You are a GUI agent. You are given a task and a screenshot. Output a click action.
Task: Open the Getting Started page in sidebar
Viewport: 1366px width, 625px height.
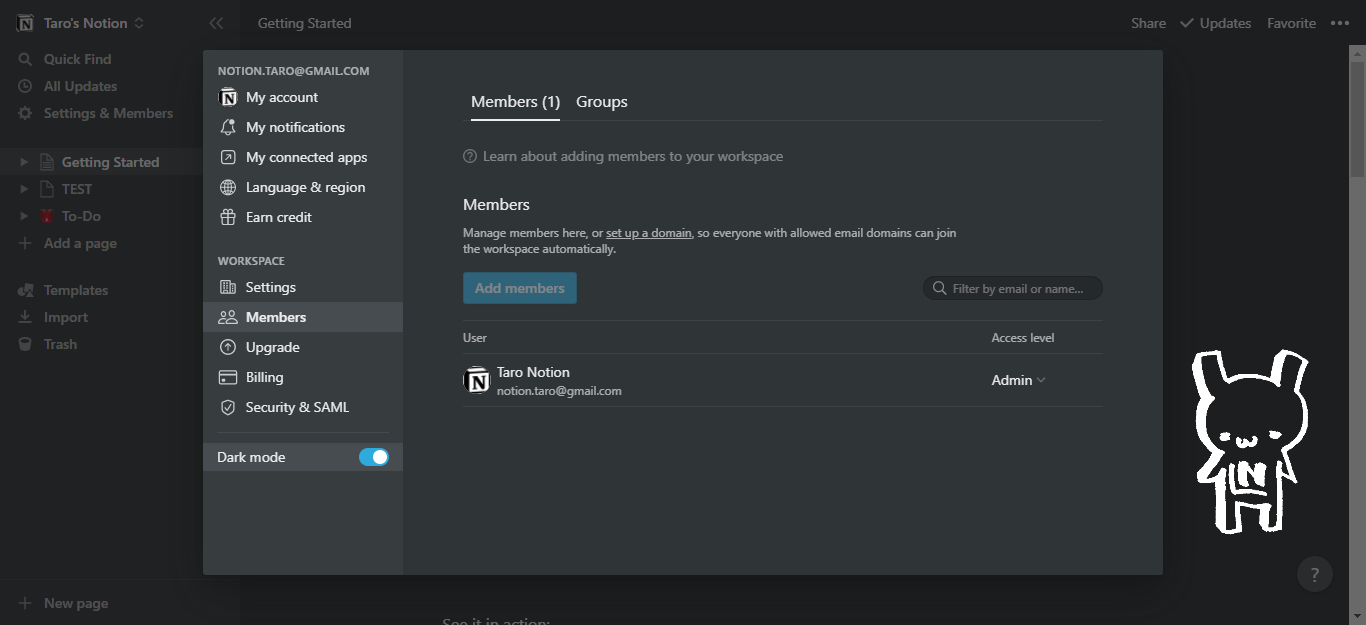pyautogui.click(x=110, y=162)
